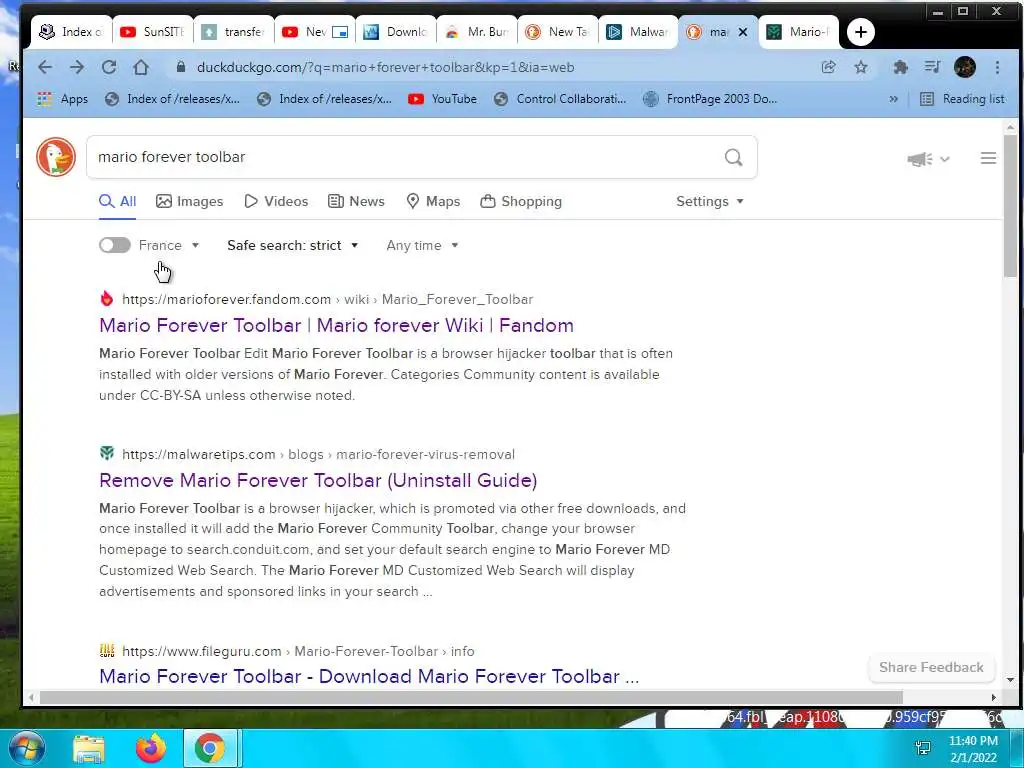This screenshot has width=1024, height=768.
Task: Switch to the SunSITE browser tab
Action: pyautogui.click(x=153, y=32)
